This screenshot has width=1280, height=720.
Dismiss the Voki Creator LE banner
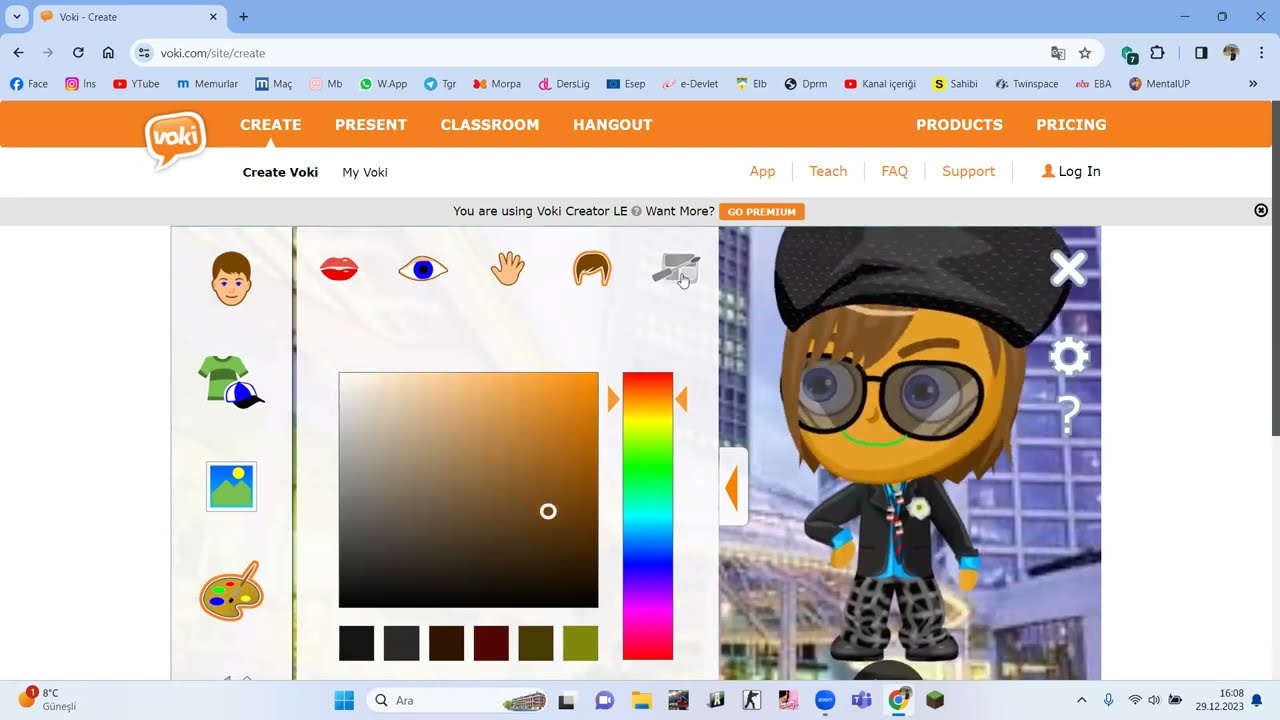point(1261,210)
